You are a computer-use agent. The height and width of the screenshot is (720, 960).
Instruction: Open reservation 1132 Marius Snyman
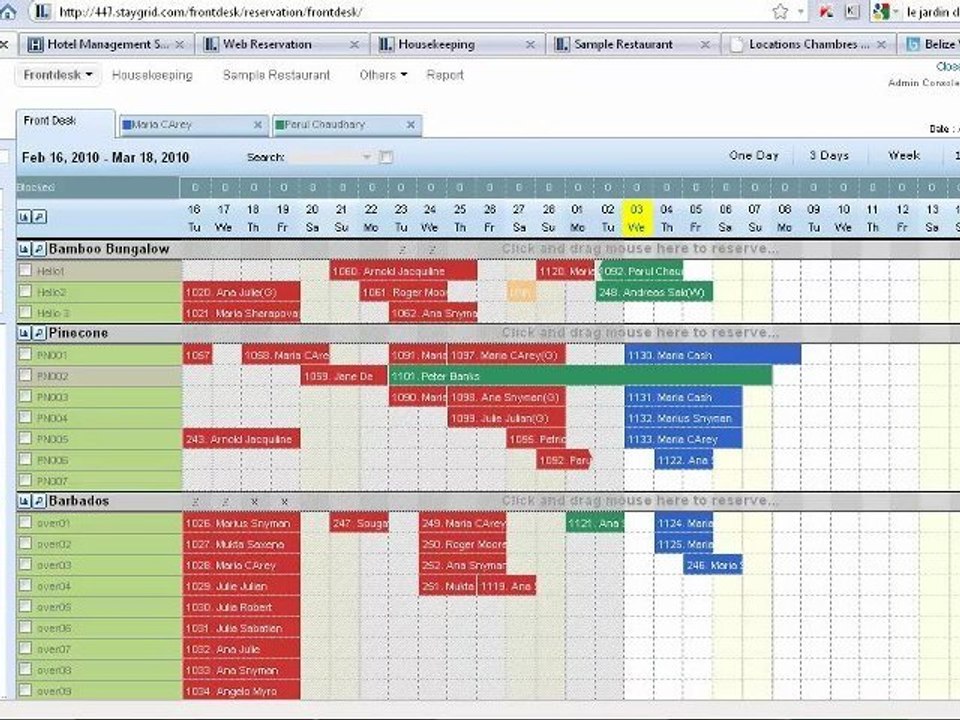click(683, 418)
